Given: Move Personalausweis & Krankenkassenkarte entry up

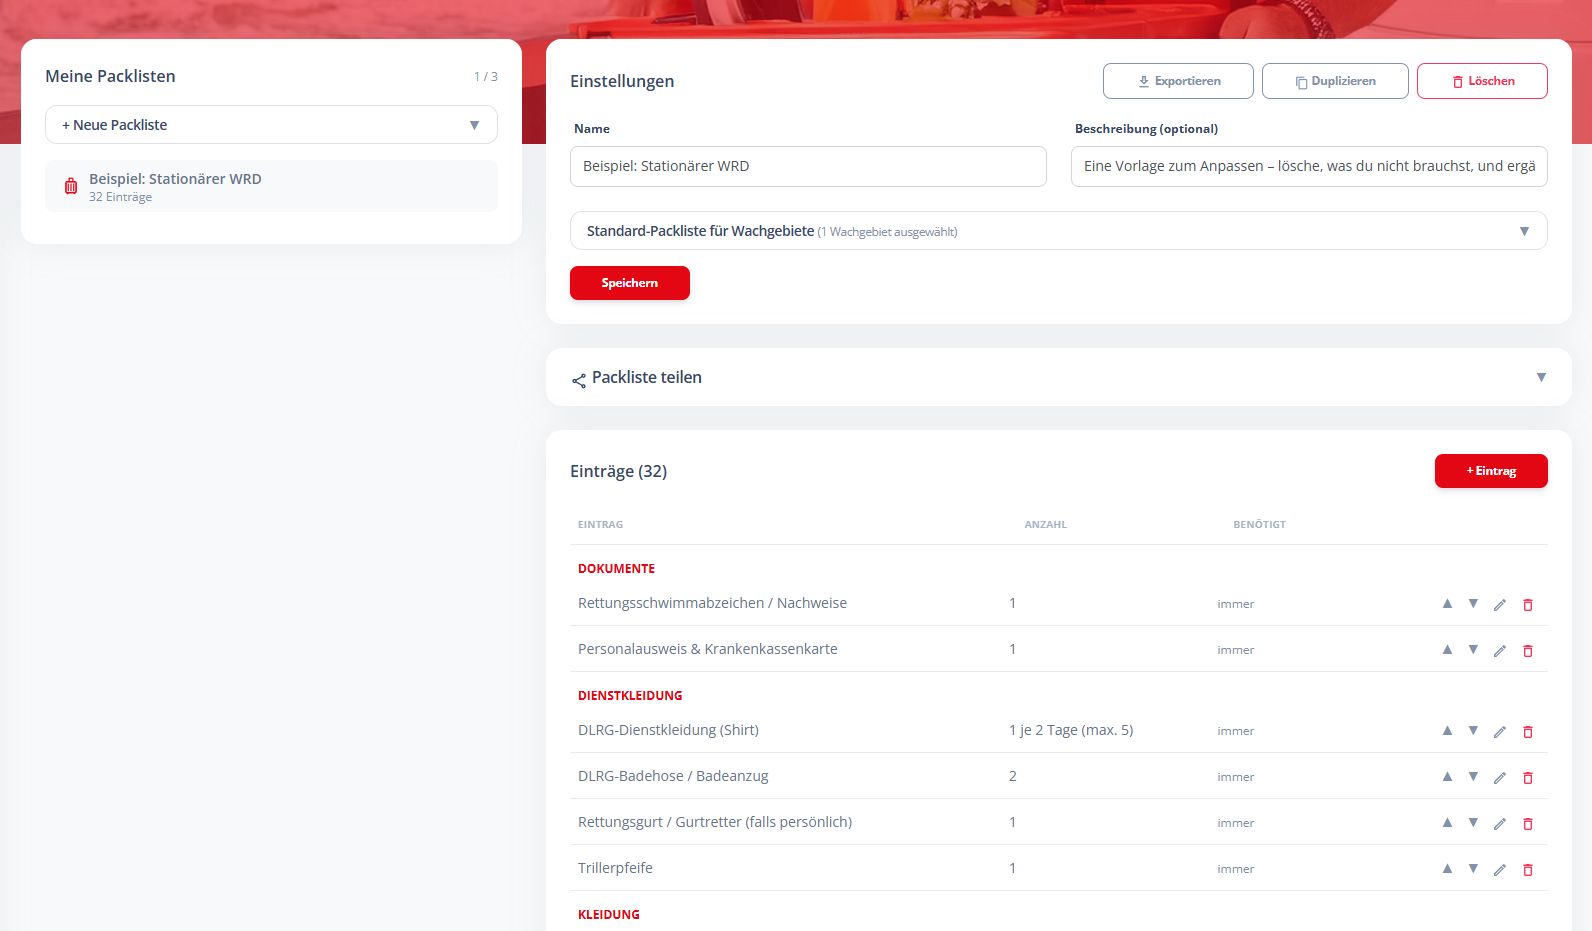Looking at the screenshot, I should pos(1447,650).
